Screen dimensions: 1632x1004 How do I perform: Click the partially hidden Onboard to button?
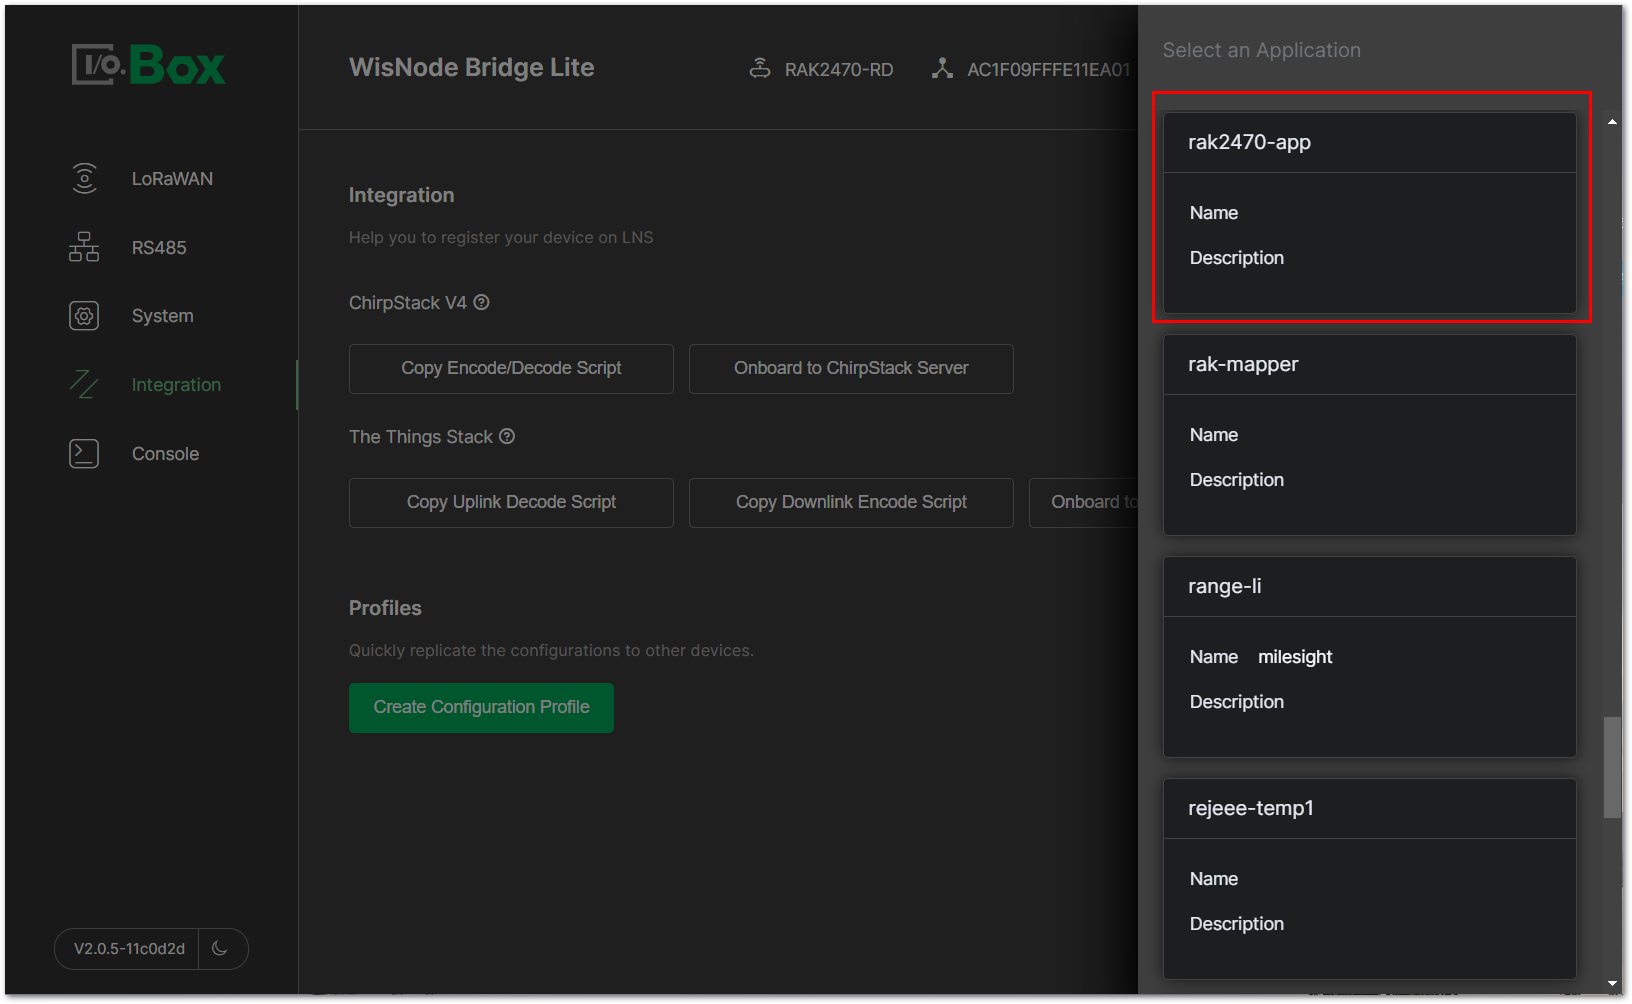1084,502
